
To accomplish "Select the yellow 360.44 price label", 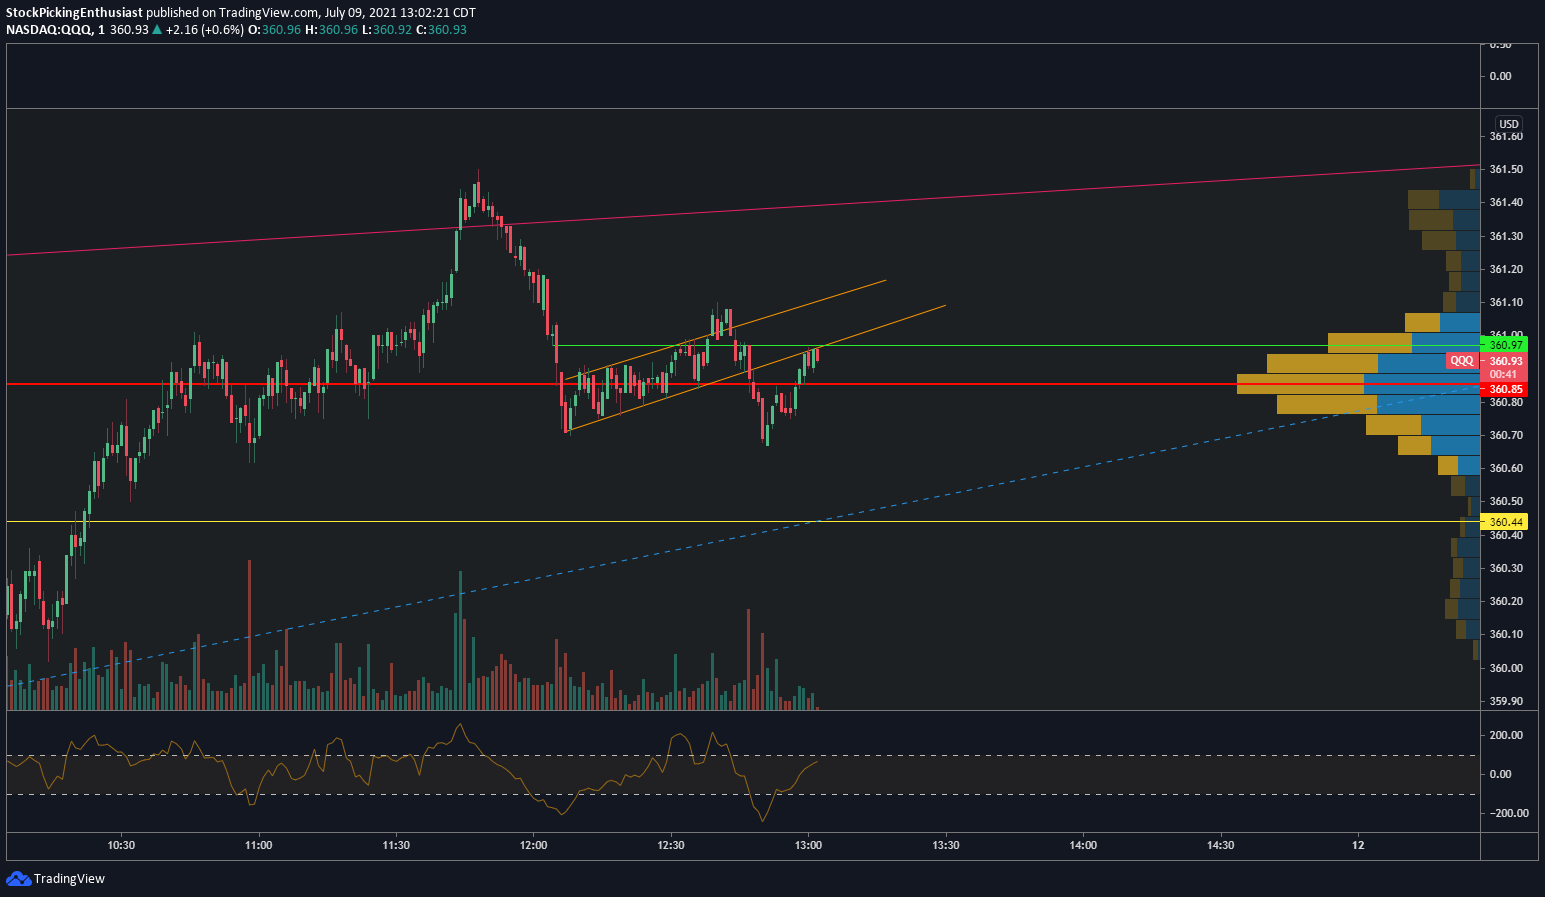I will point(1504,522).
